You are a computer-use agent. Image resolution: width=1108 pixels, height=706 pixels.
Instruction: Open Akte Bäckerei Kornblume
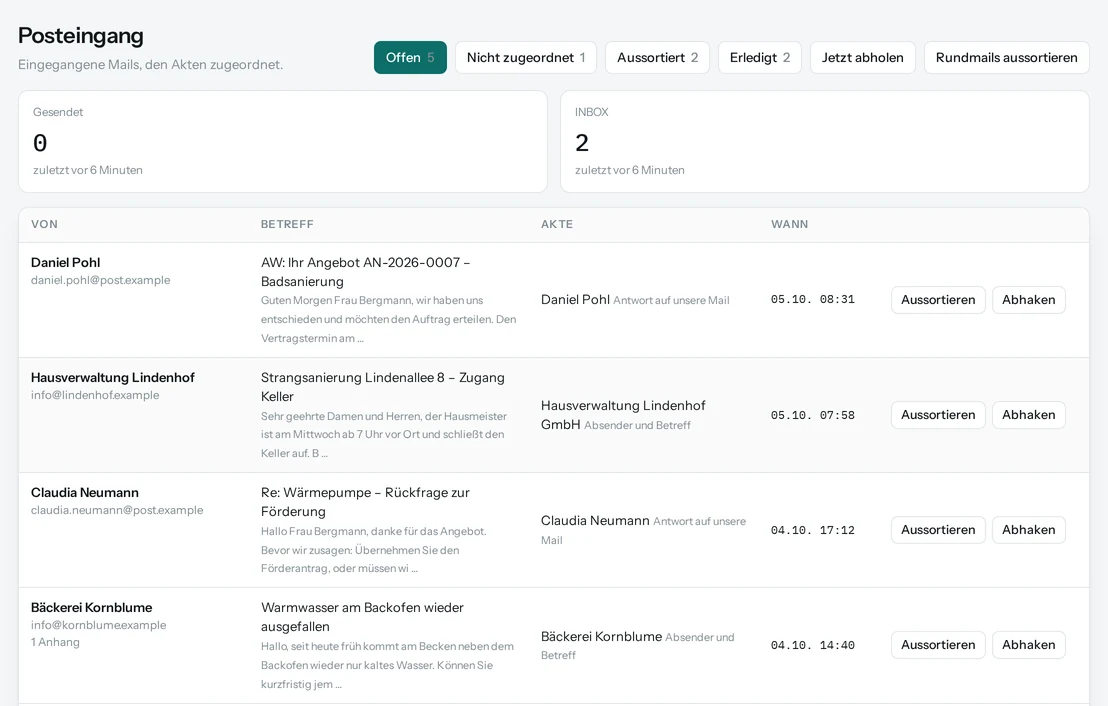(601, 636)
